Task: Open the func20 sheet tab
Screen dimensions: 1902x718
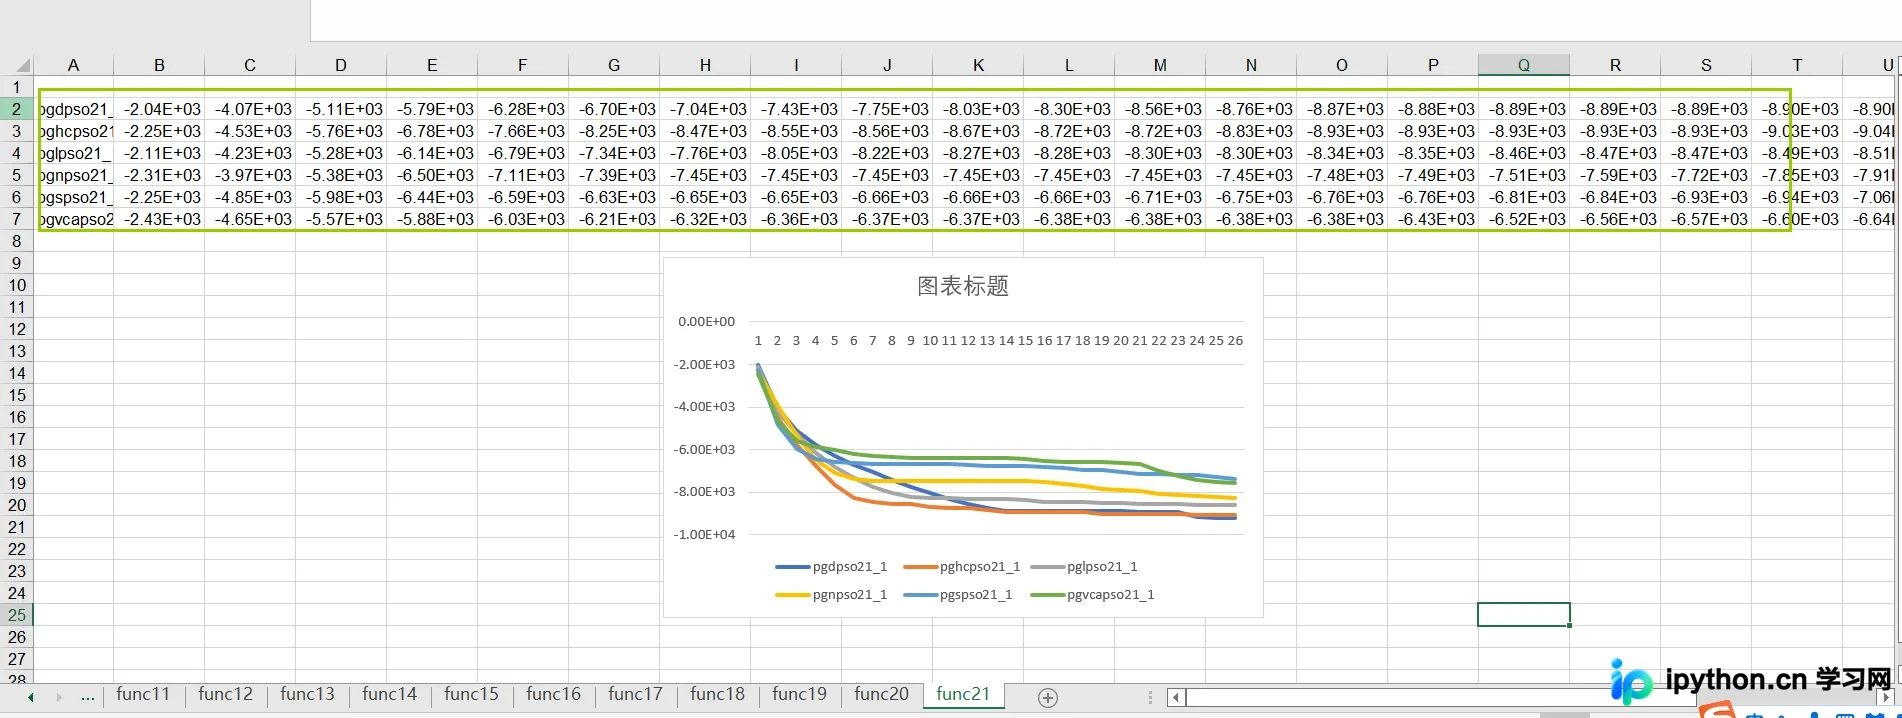Action: coord(881,694)
